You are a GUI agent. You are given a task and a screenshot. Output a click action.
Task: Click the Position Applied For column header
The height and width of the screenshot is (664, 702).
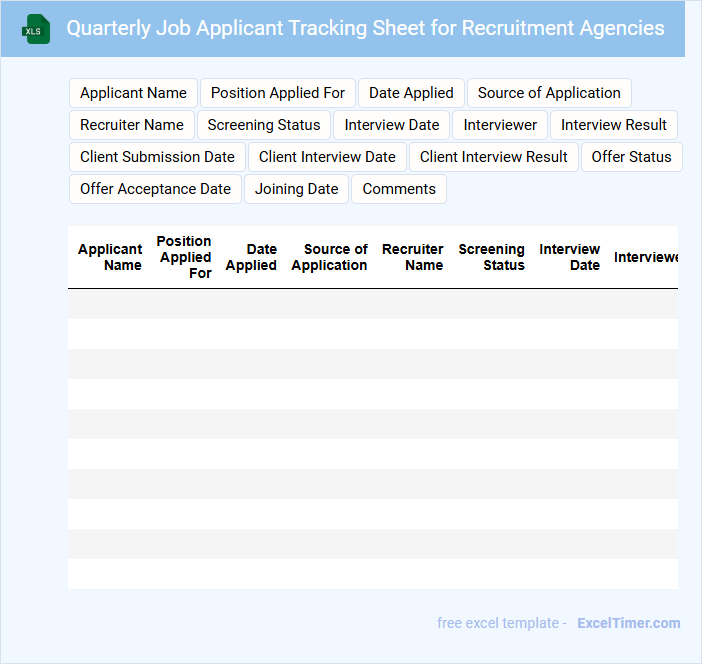point(184,257)
